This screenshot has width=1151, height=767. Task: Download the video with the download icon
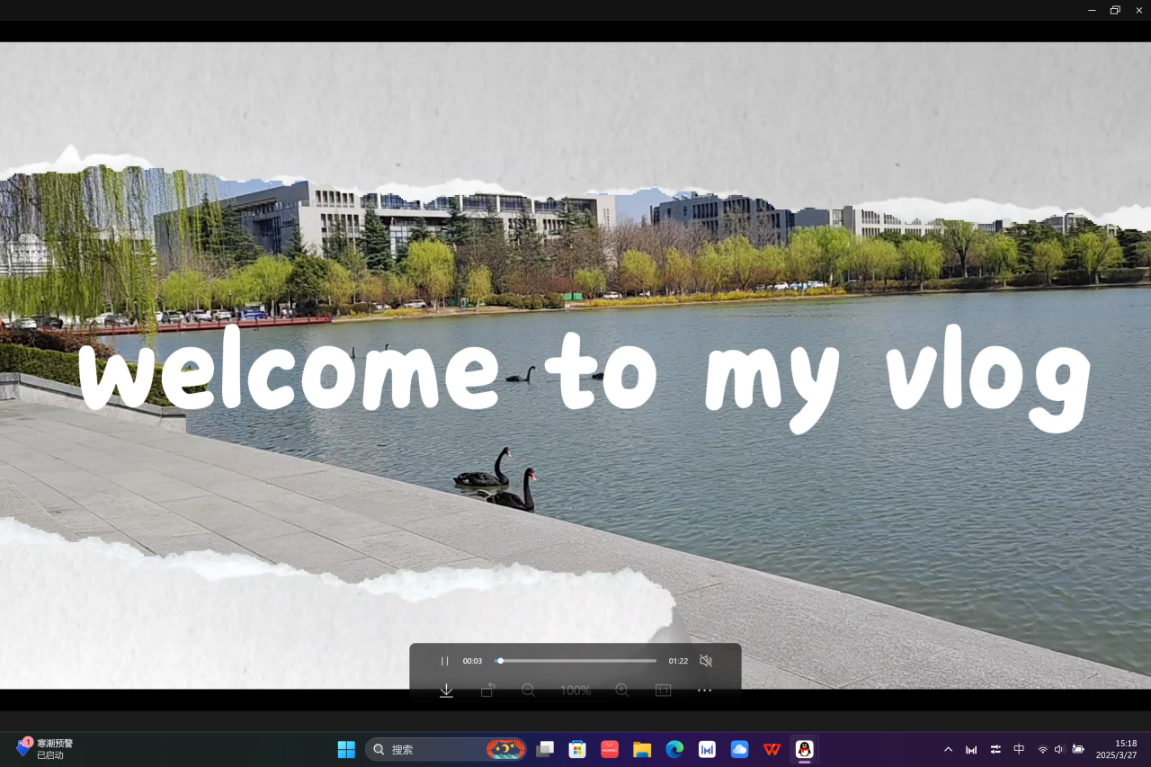(446, 690)
